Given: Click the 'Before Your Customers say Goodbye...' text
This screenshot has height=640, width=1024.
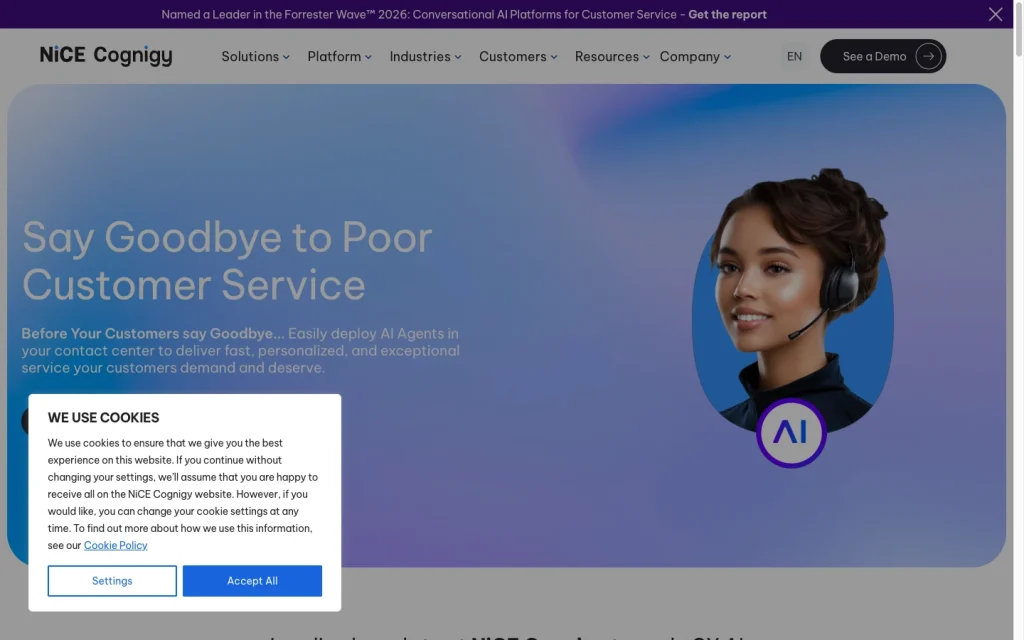Looking at the screenshot, I should [153, 334].
